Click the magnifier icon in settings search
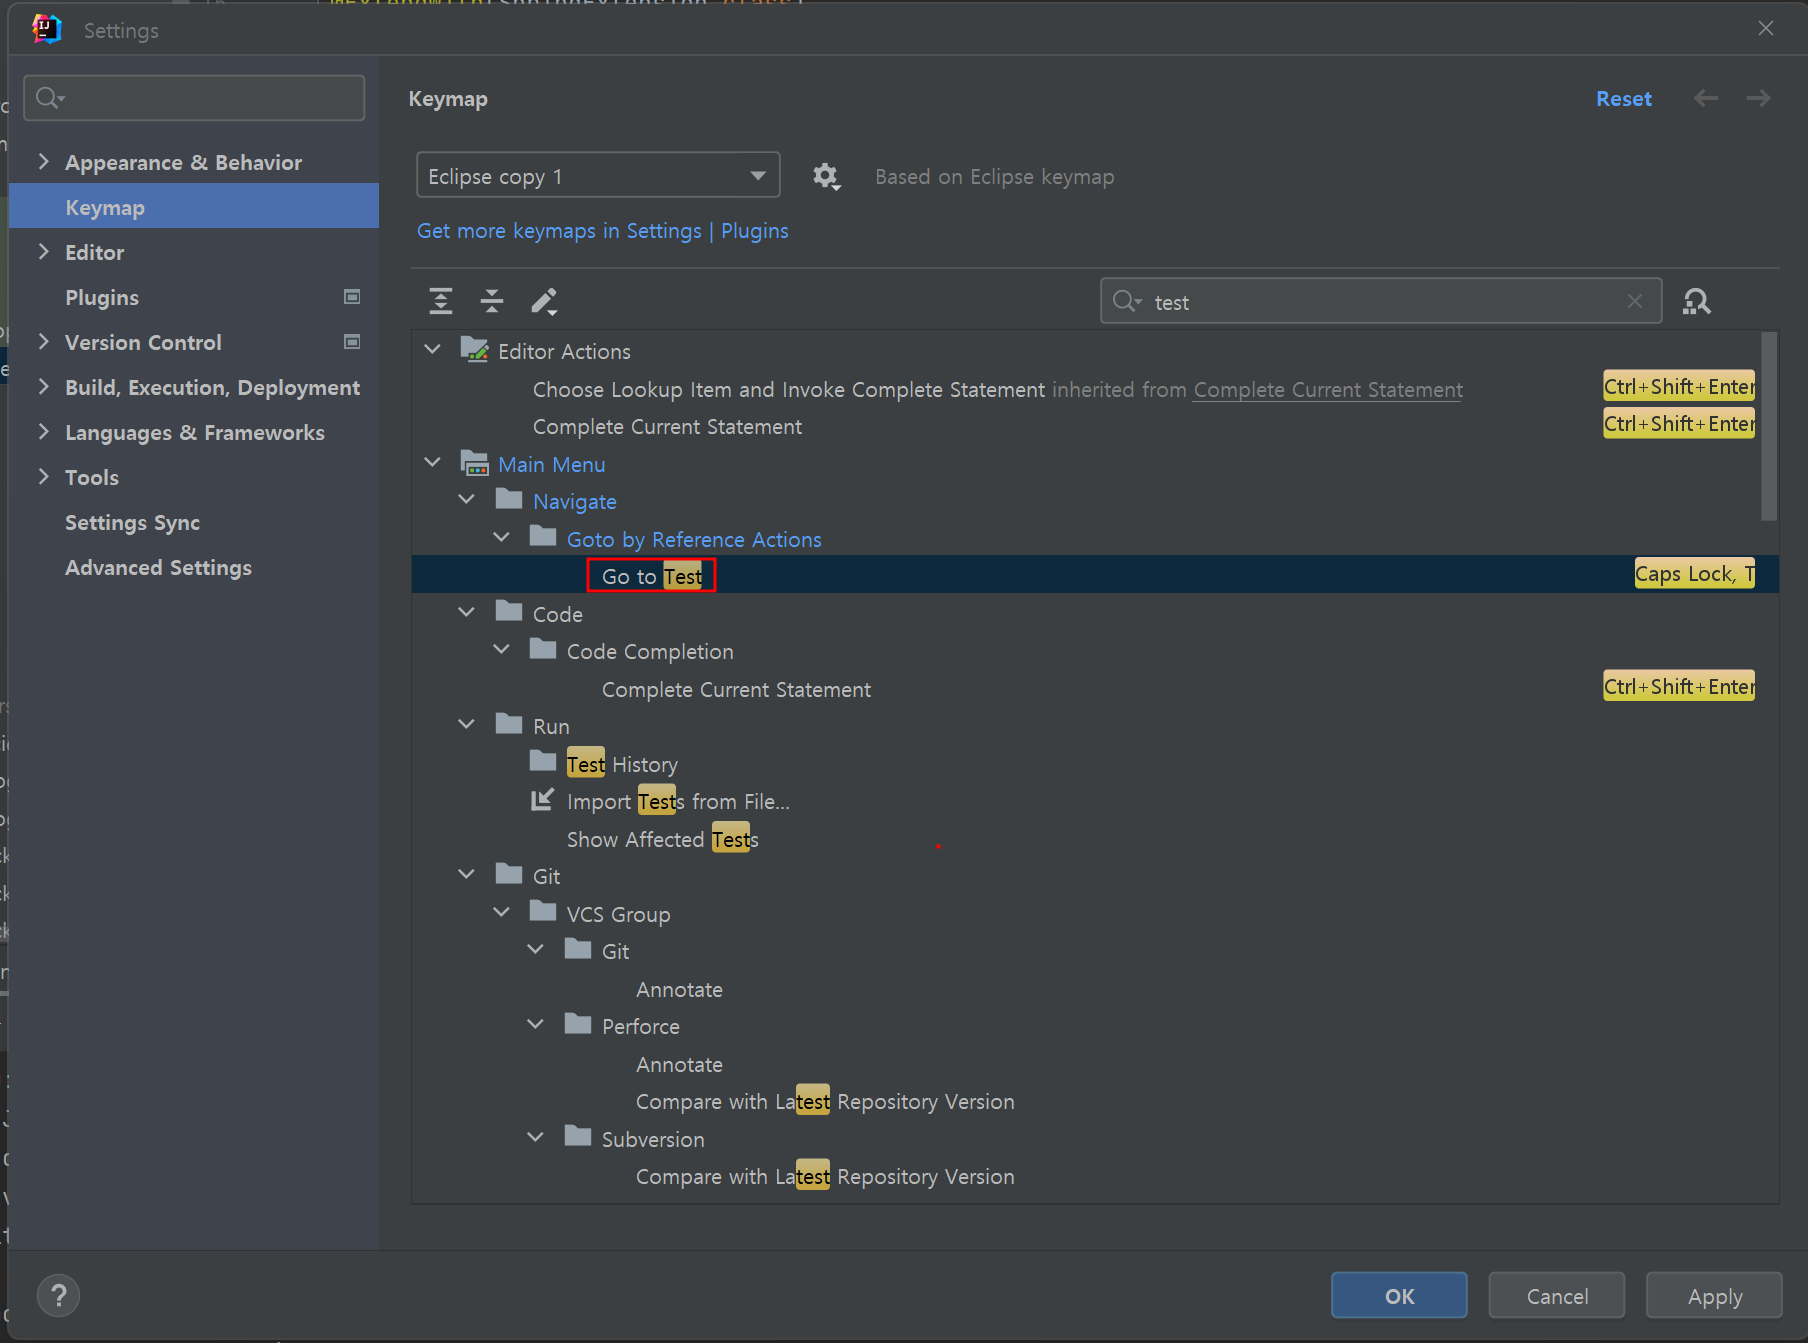Viewport: 1808px width, 1343px height. pos(48,98)
